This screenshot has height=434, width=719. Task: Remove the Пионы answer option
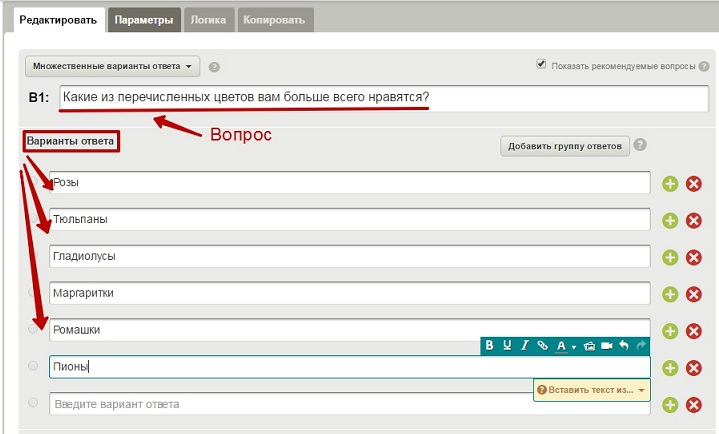click(693, 368)
